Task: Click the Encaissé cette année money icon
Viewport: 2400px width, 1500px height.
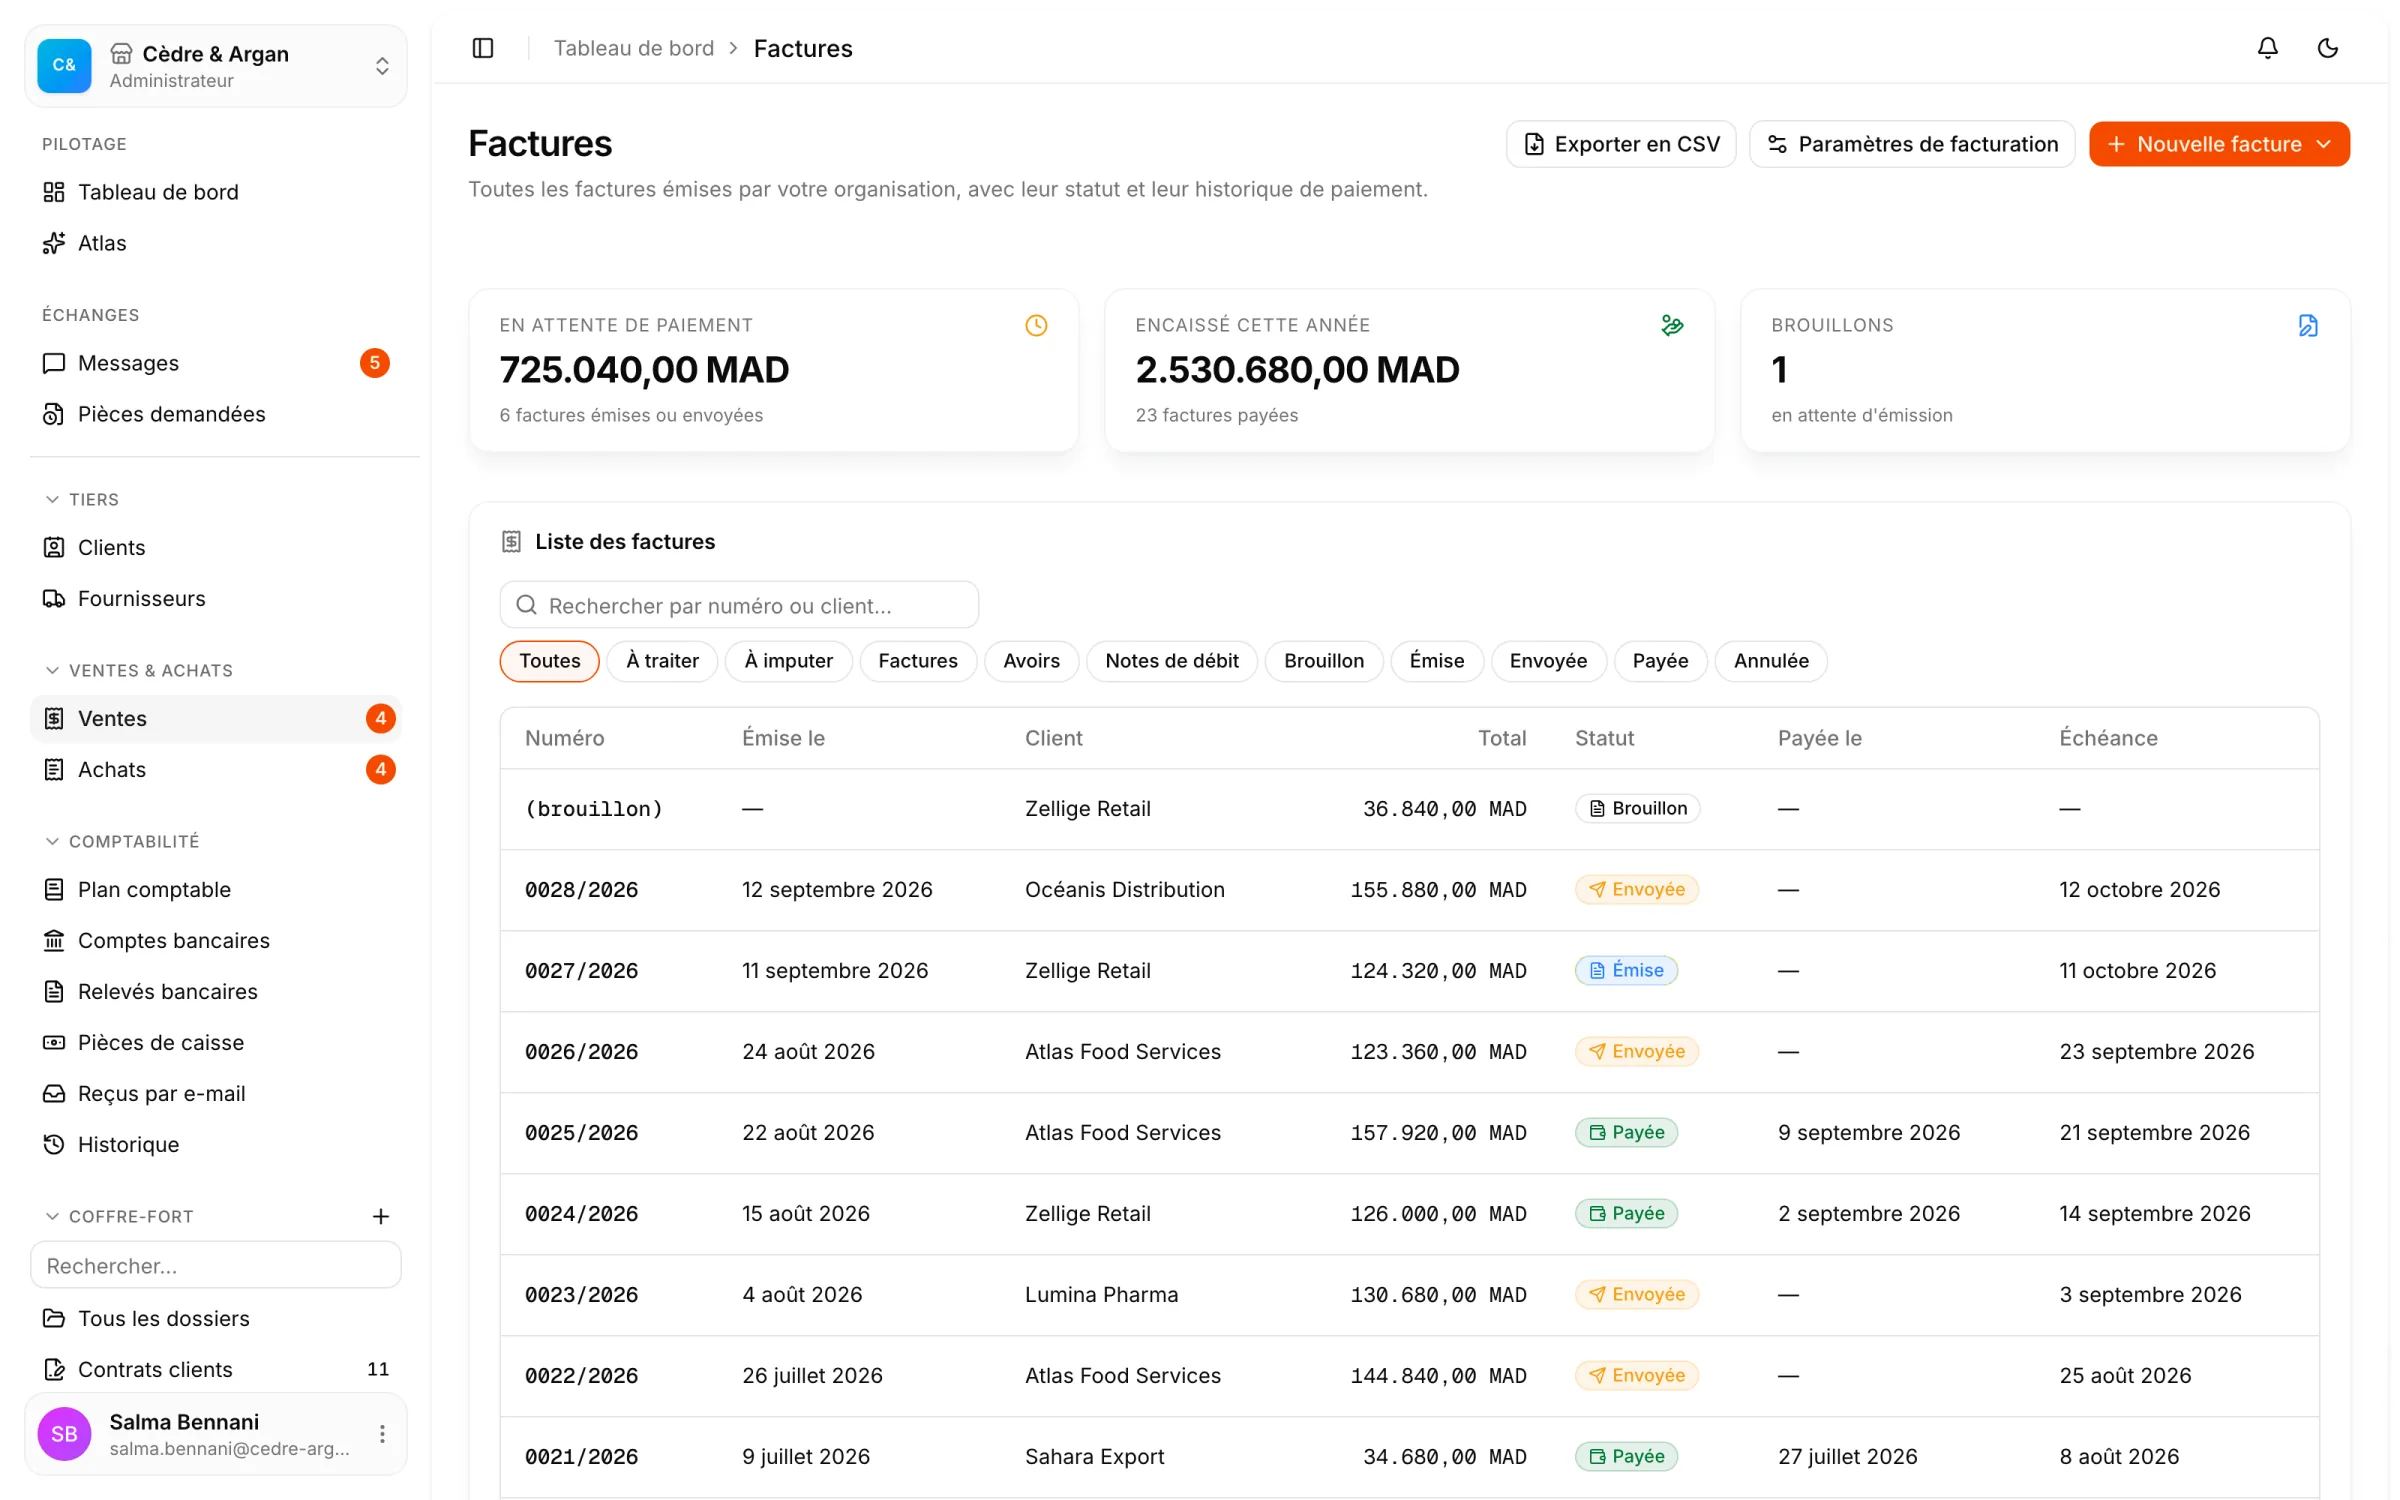Action: [x=1672, y=325]
